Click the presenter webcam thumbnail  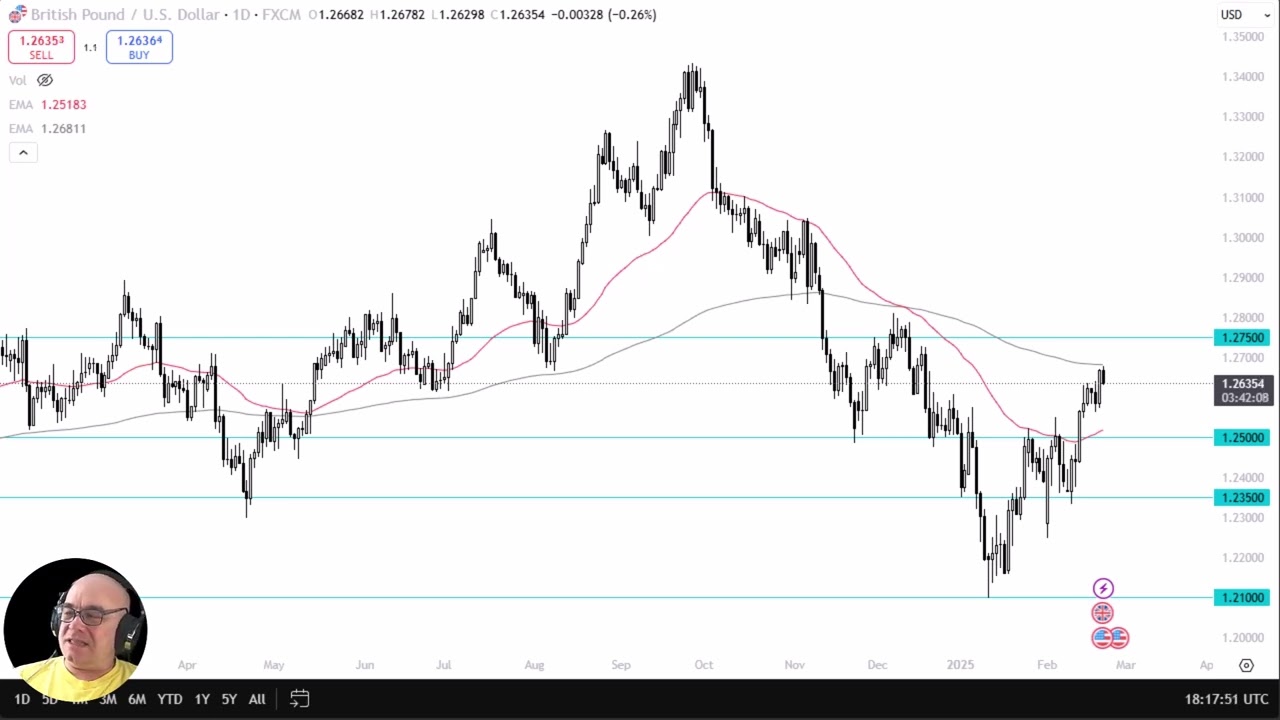[75, 630]
